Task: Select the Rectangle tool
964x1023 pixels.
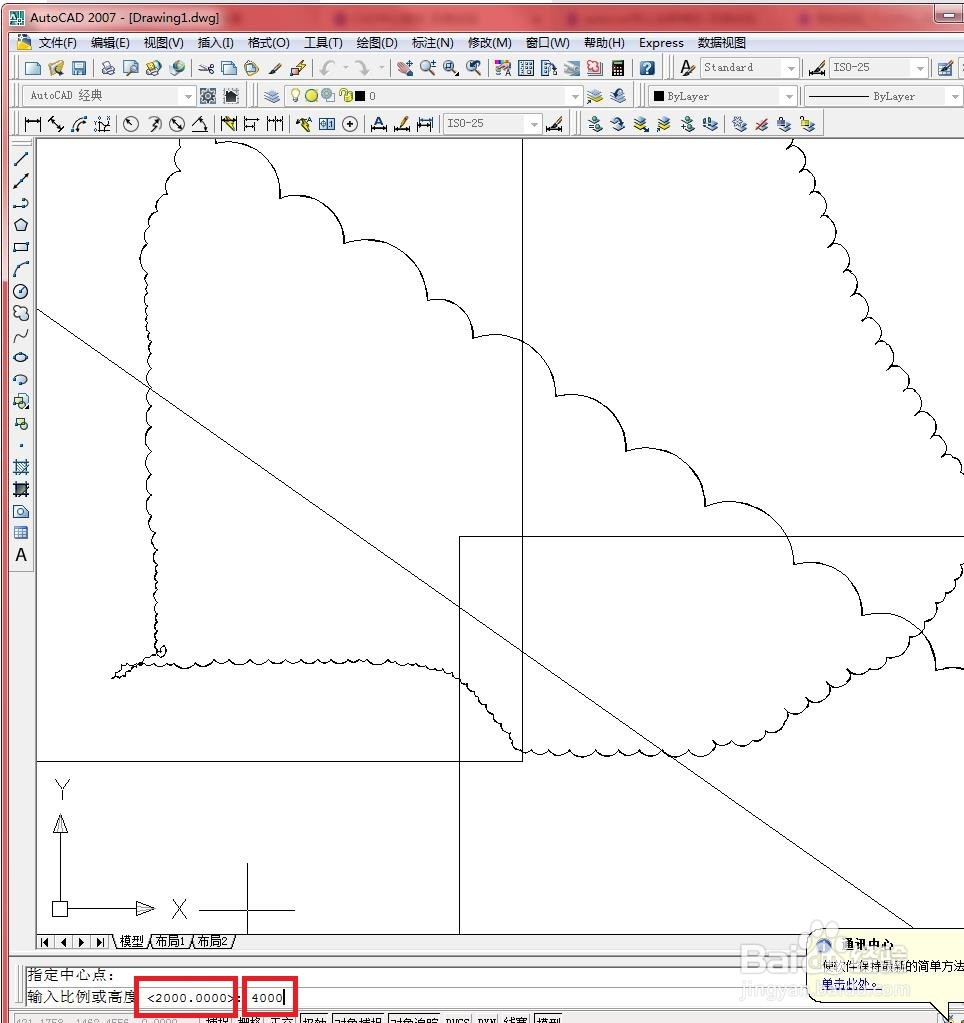Action: 21,247
